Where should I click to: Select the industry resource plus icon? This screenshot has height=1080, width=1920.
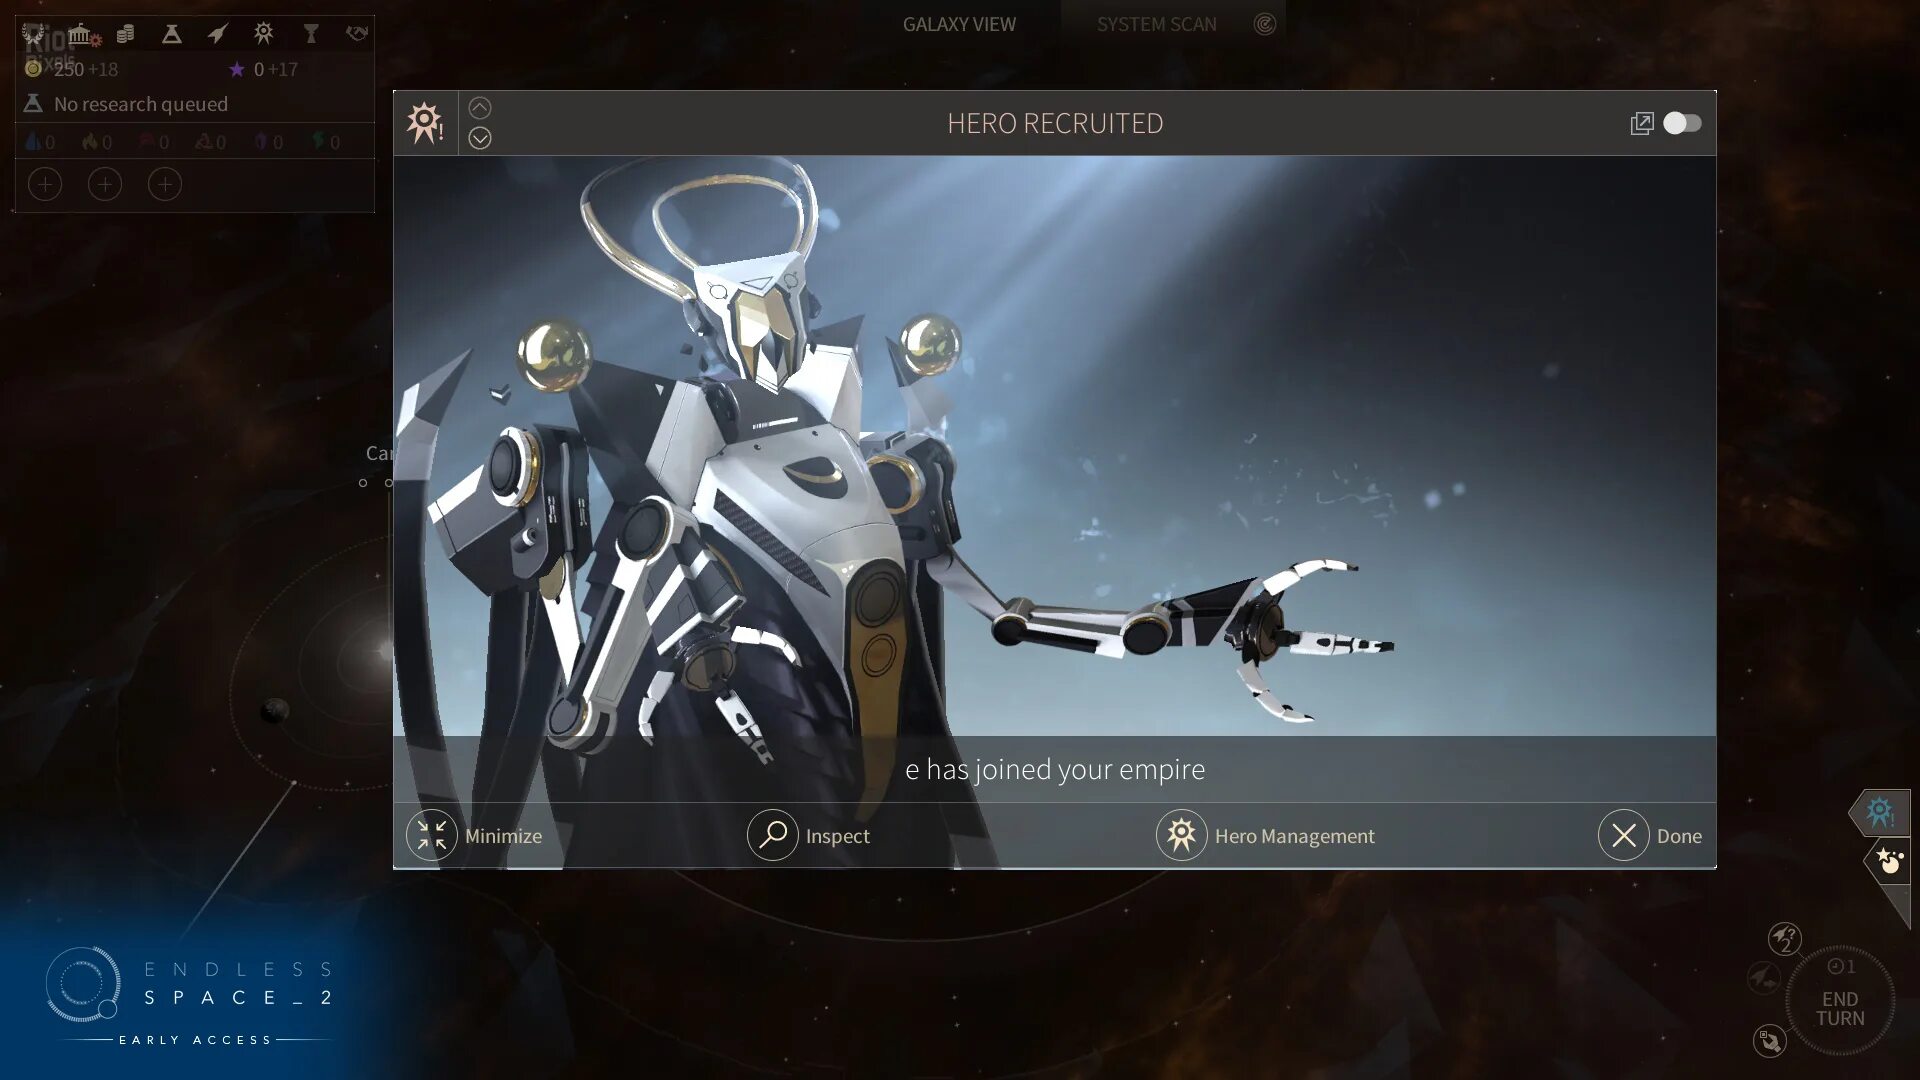103,183
